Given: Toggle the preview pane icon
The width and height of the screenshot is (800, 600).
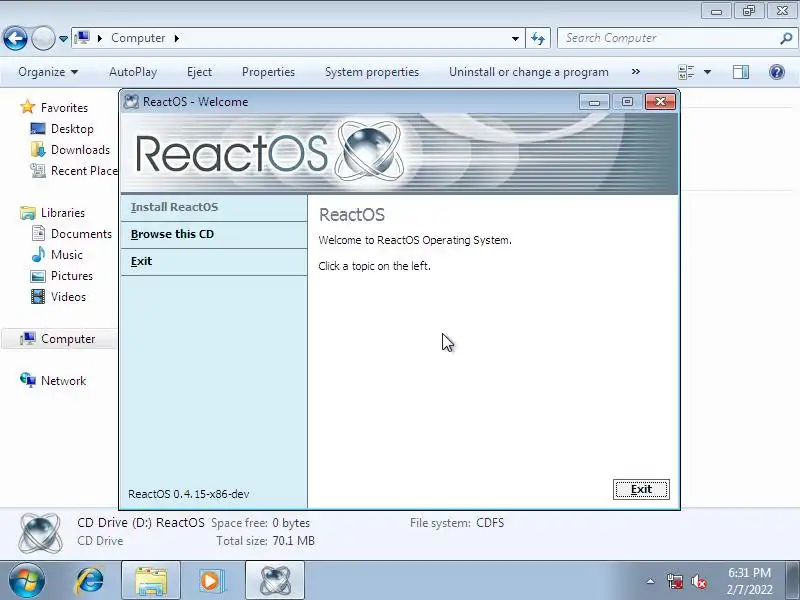Looking at the screenshot, I should (x=741, y=72).
